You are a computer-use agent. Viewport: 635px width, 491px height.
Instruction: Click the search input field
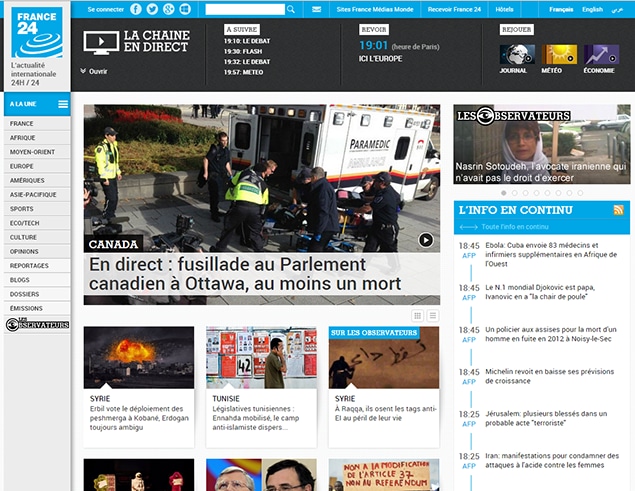(245, 9)
